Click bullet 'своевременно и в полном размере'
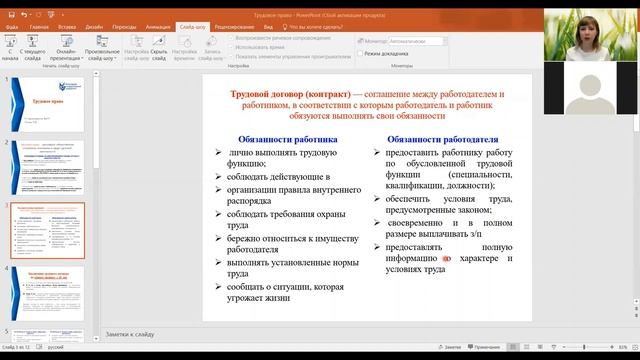The image size is (640, 360). click(x=449, y=228)
